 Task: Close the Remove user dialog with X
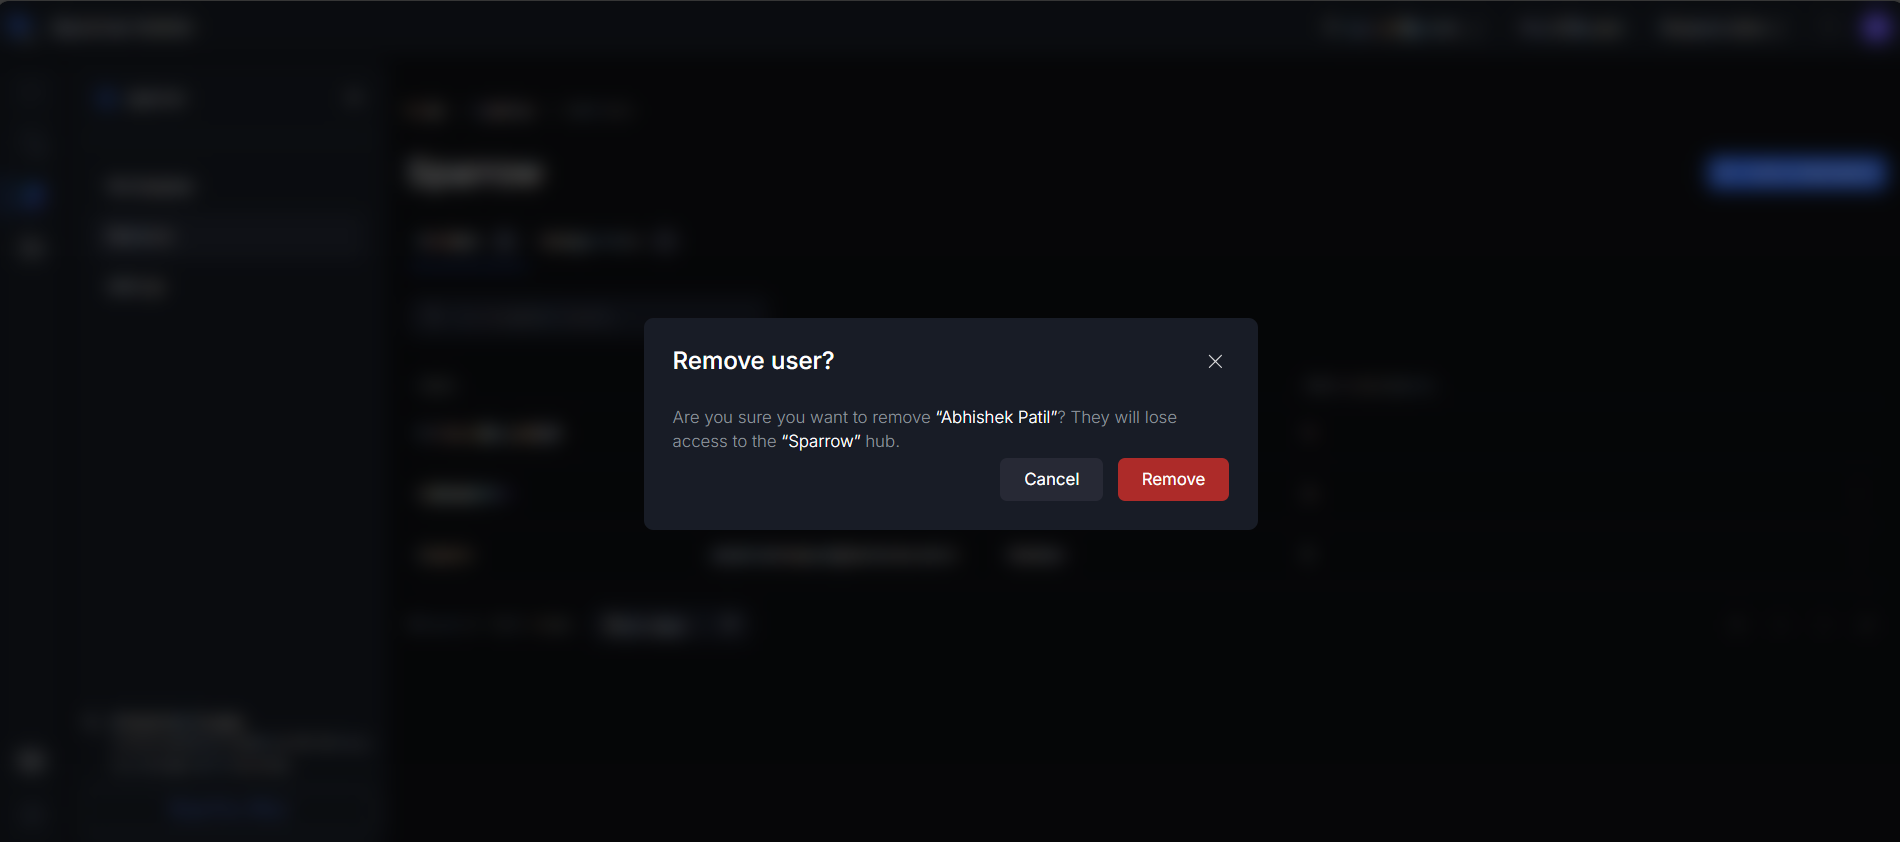click(1215, 361)
